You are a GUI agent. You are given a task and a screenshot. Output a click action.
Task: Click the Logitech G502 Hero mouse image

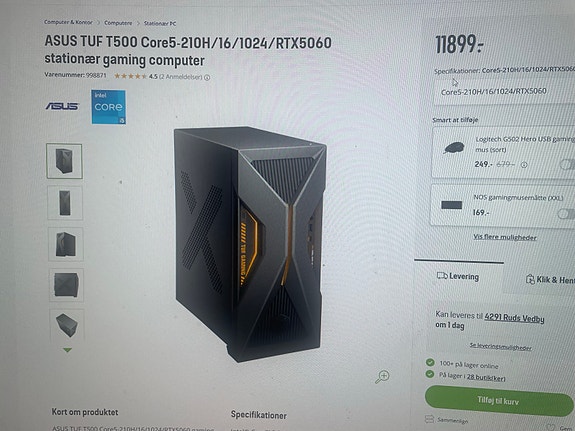pos(454,148)
